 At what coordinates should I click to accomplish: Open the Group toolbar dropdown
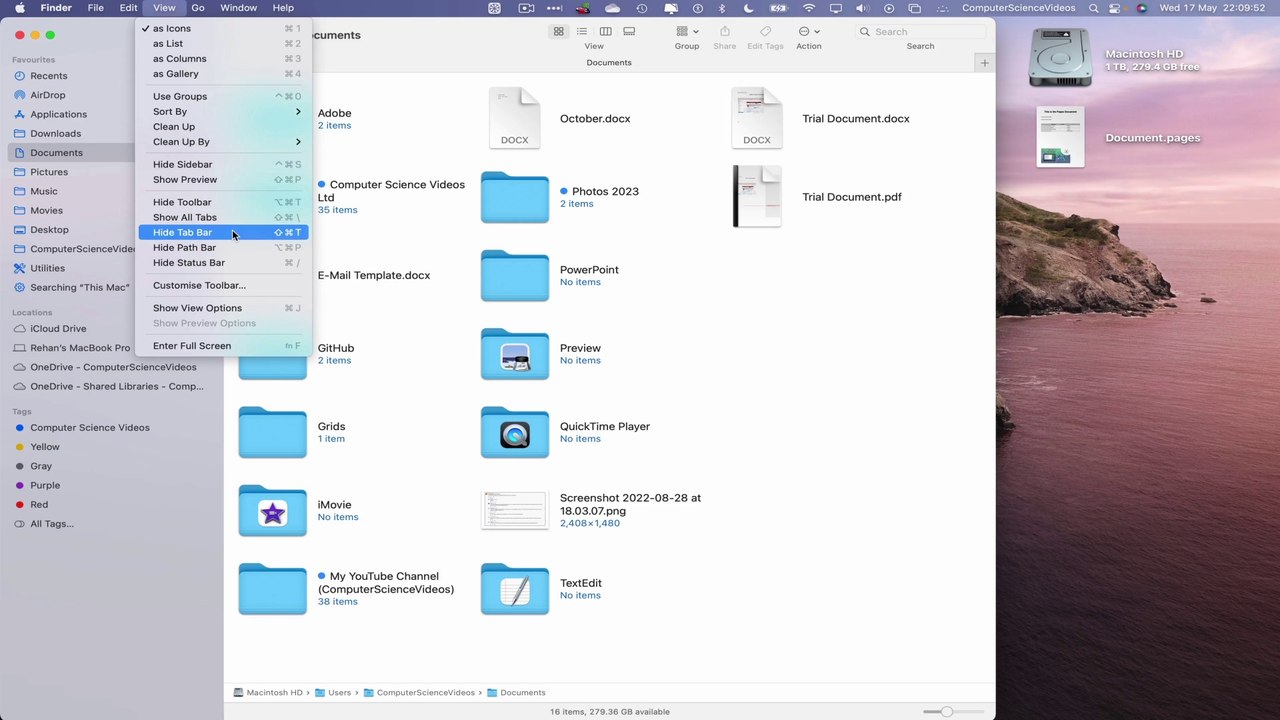click(687, 31)
